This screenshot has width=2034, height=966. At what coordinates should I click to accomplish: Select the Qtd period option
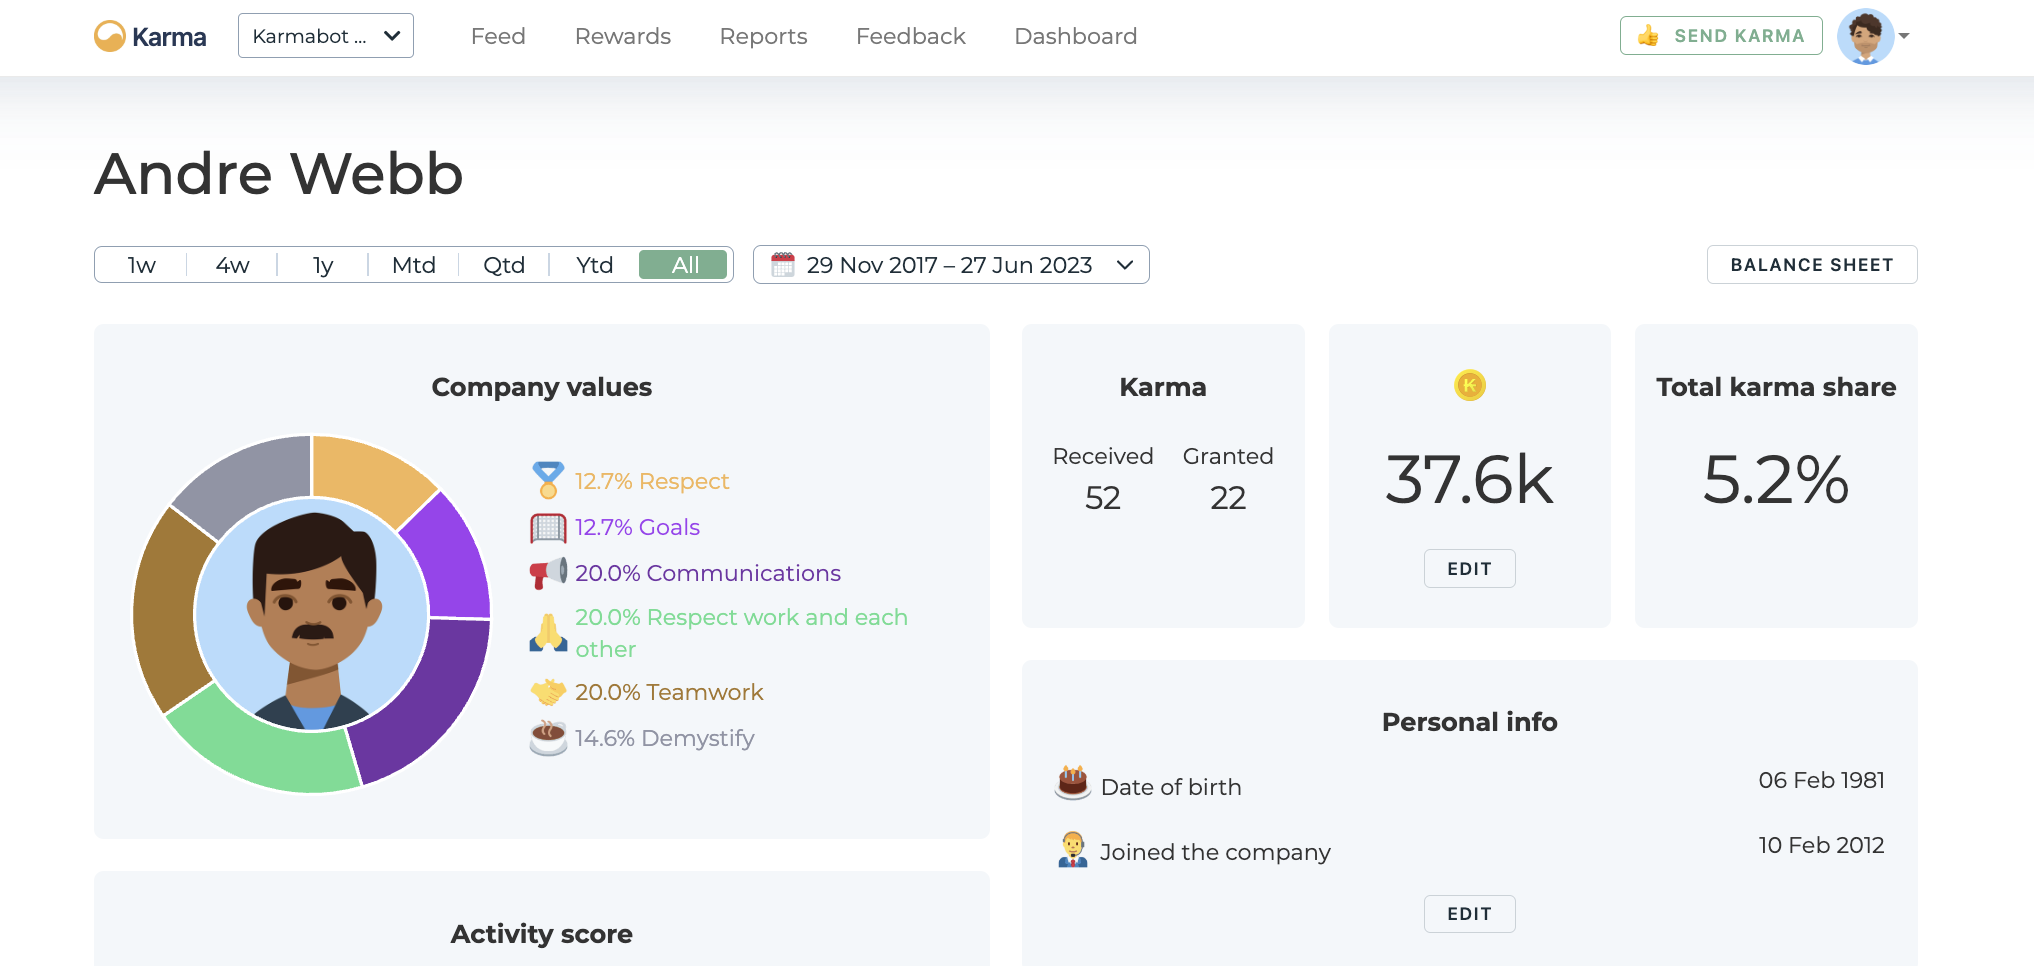coord(504,264)
